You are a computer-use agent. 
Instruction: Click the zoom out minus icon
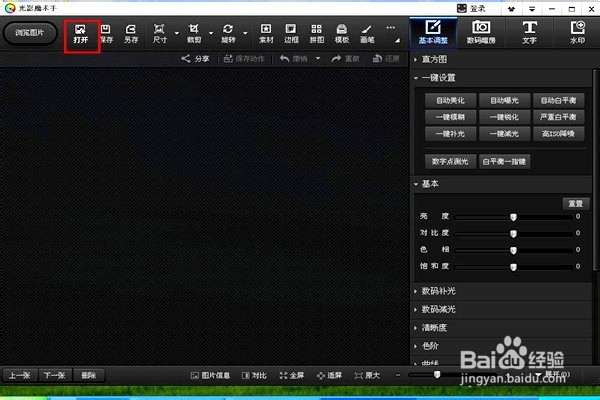(398, 375)
